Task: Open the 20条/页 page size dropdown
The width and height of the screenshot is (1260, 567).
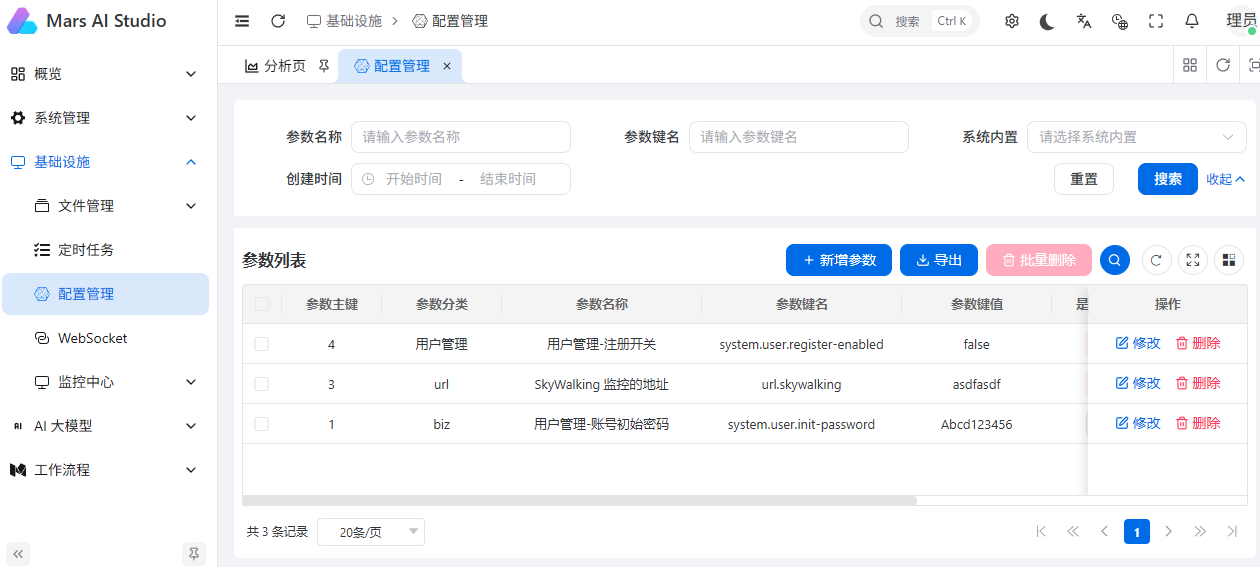Action: point(371,532)
